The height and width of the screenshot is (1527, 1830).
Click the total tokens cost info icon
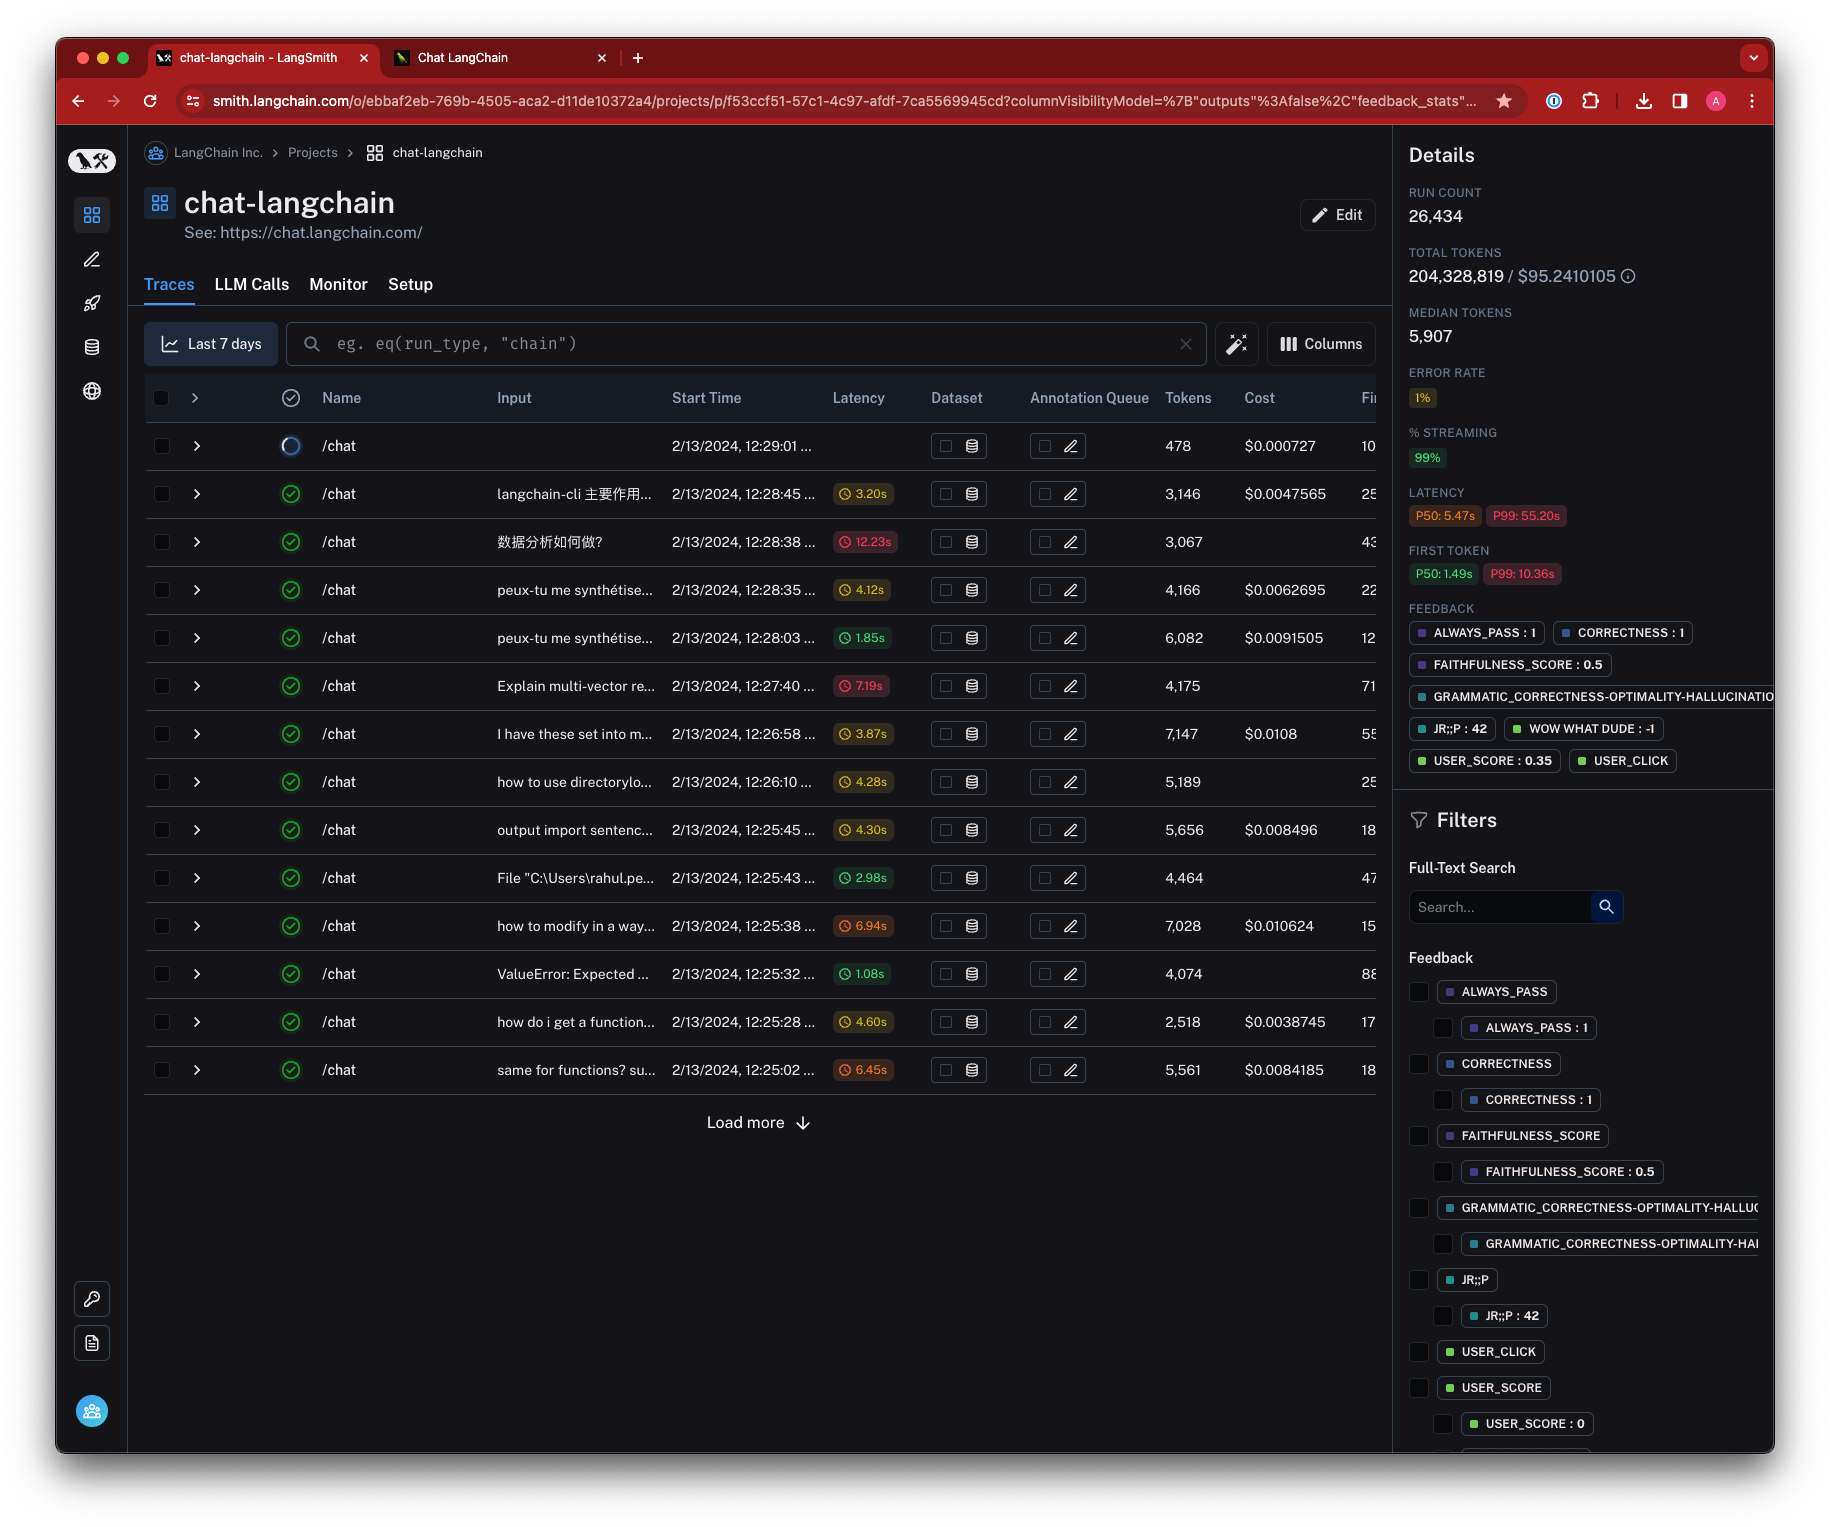(1628, 276)
